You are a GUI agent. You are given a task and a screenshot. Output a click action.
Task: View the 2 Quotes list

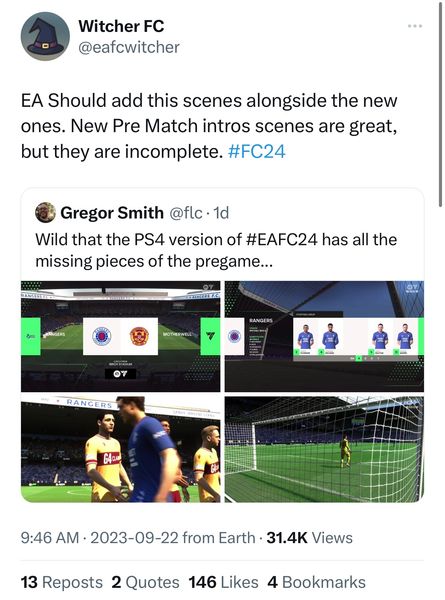coord(145,582)
